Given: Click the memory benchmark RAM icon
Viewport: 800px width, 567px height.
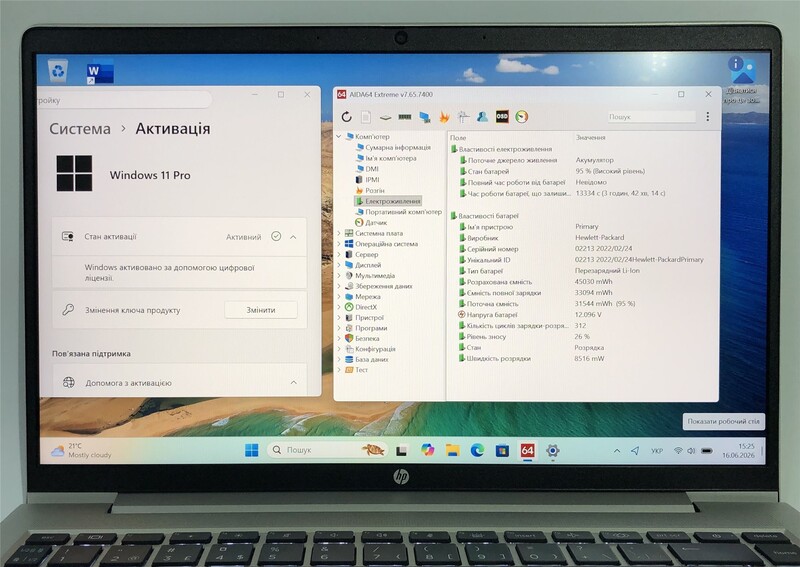Looking at the screenshot, I should click(x=405, y=117).
